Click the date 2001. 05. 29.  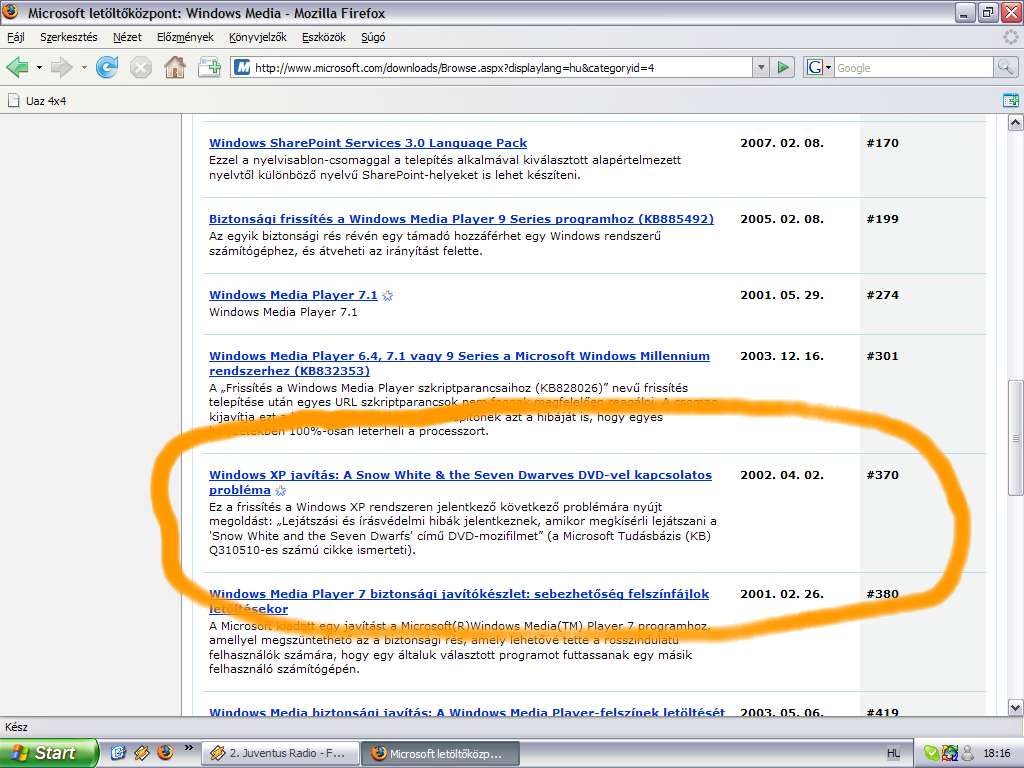point(782,295)
